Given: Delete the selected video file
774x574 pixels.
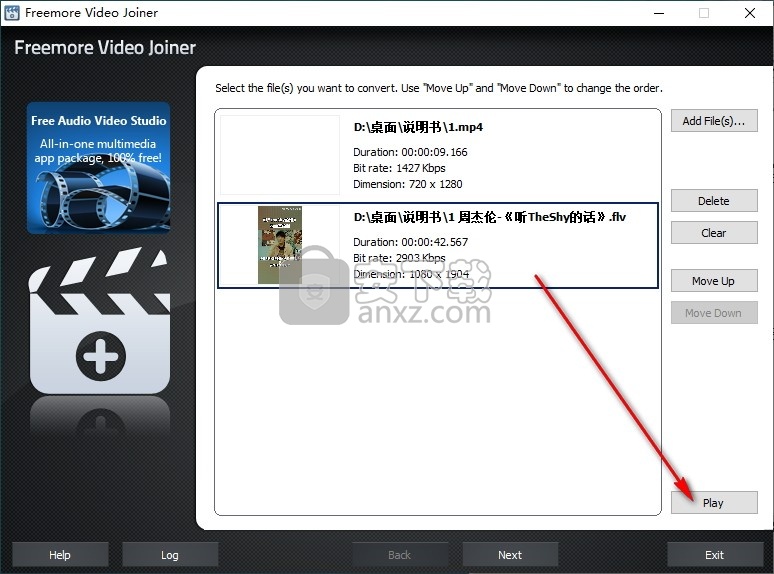Looking at the screenshot, I should pyautogui.click(x=714, y=201).
